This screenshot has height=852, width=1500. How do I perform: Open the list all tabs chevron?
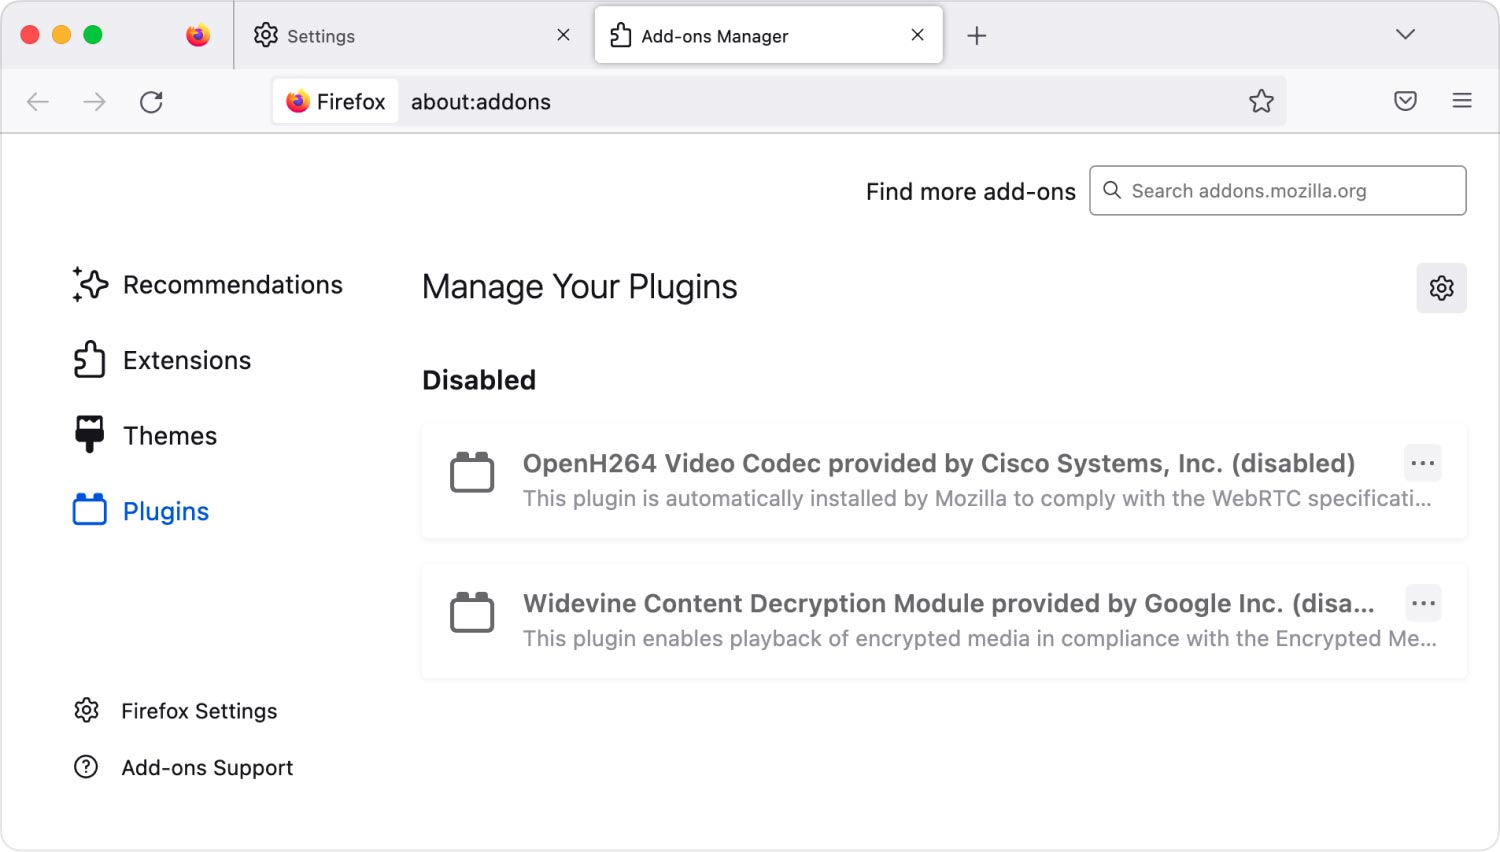tap(1405, 35)
